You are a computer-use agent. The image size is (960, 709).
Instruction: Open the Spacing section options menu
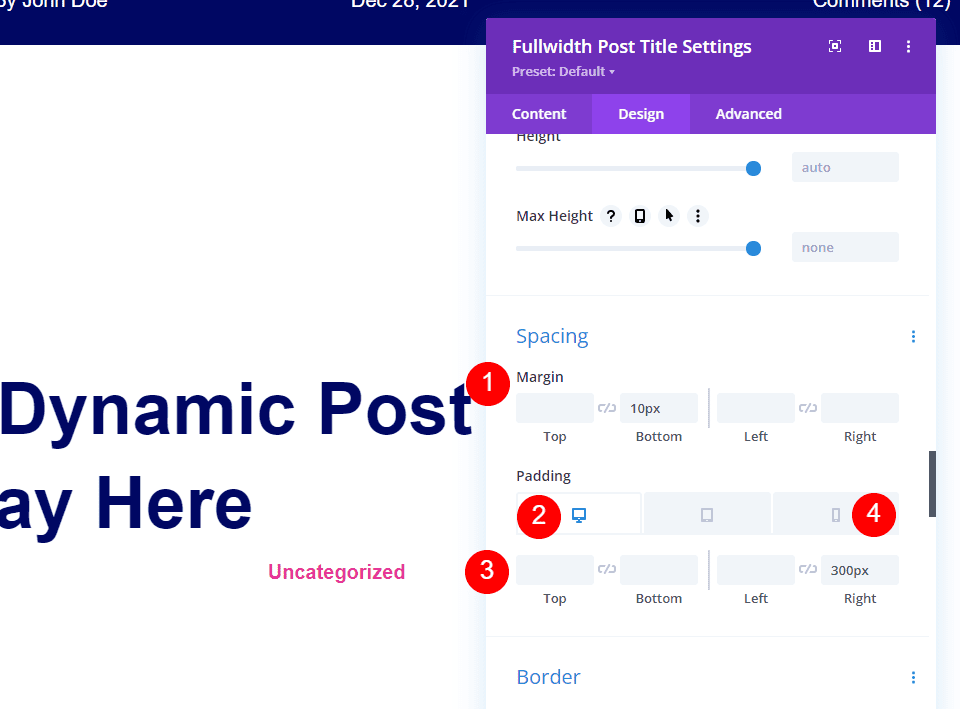click(913, 337)
